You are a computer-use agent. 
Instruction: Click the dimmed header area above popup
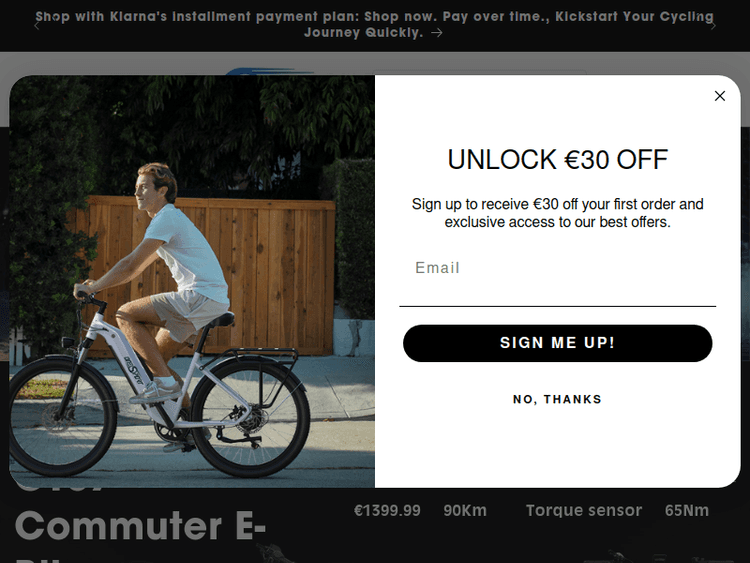click(375, 63)
